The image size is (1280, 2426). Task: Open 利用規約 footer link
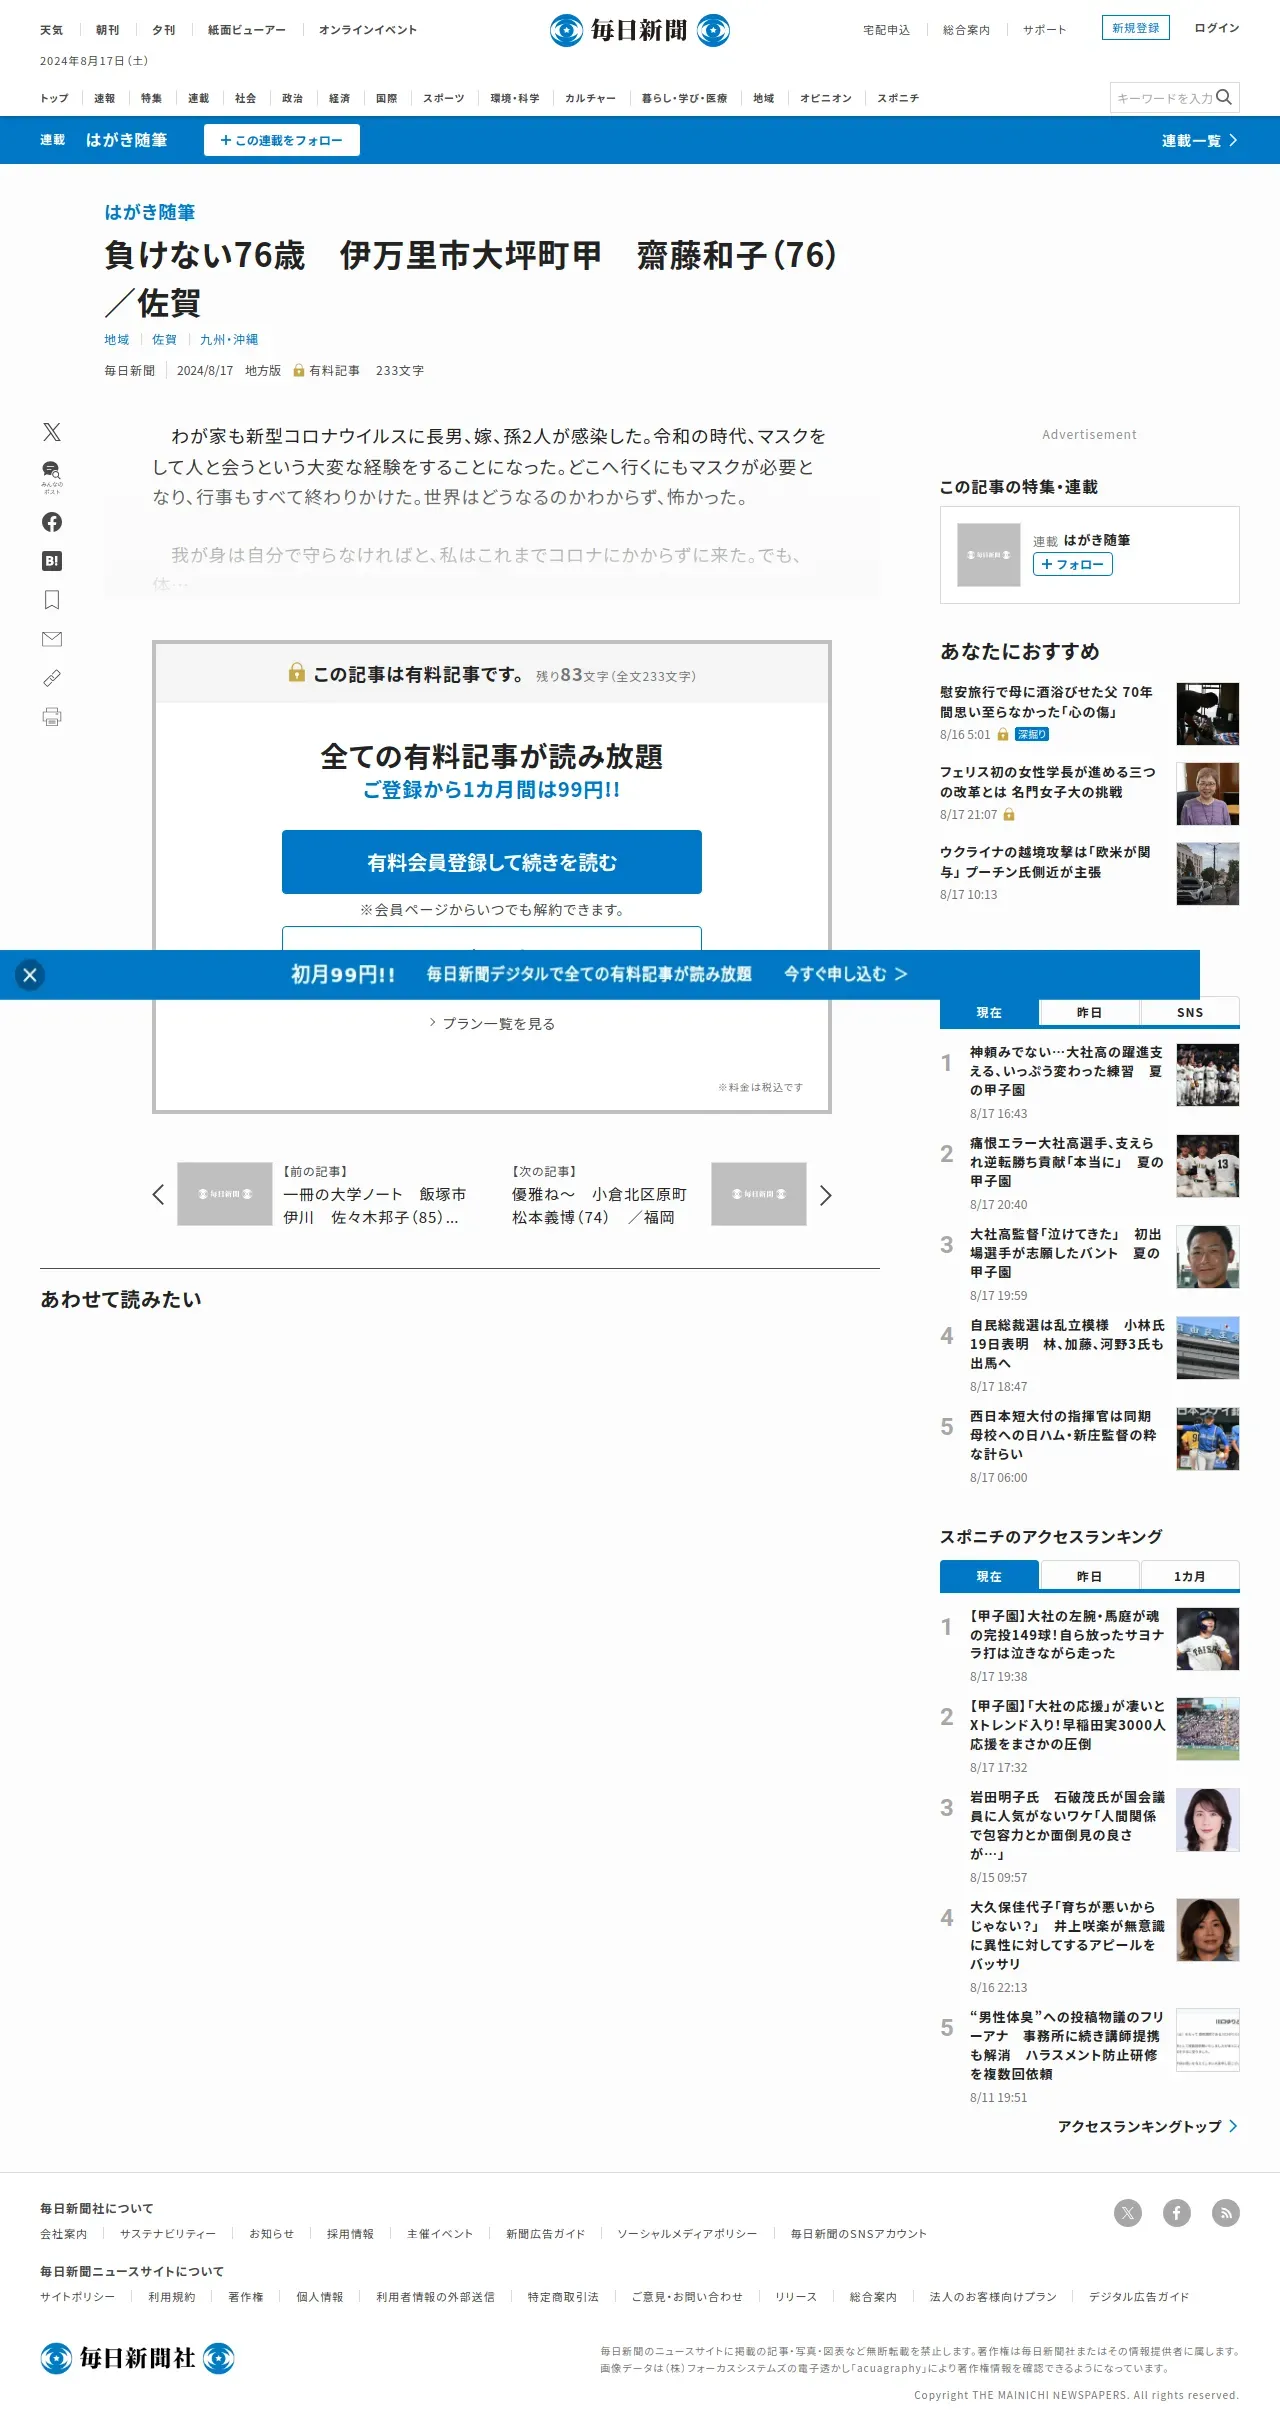172,2297
